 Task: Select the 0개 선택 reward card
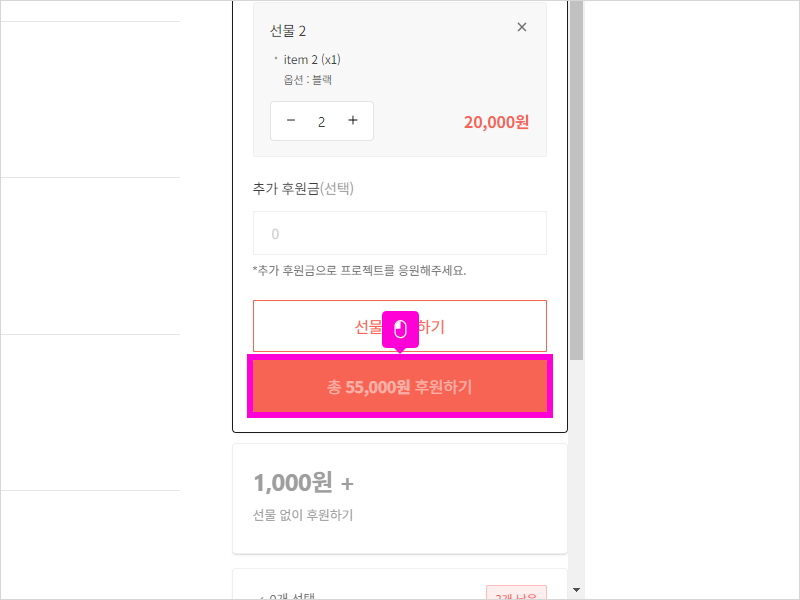tap(399, 584)
